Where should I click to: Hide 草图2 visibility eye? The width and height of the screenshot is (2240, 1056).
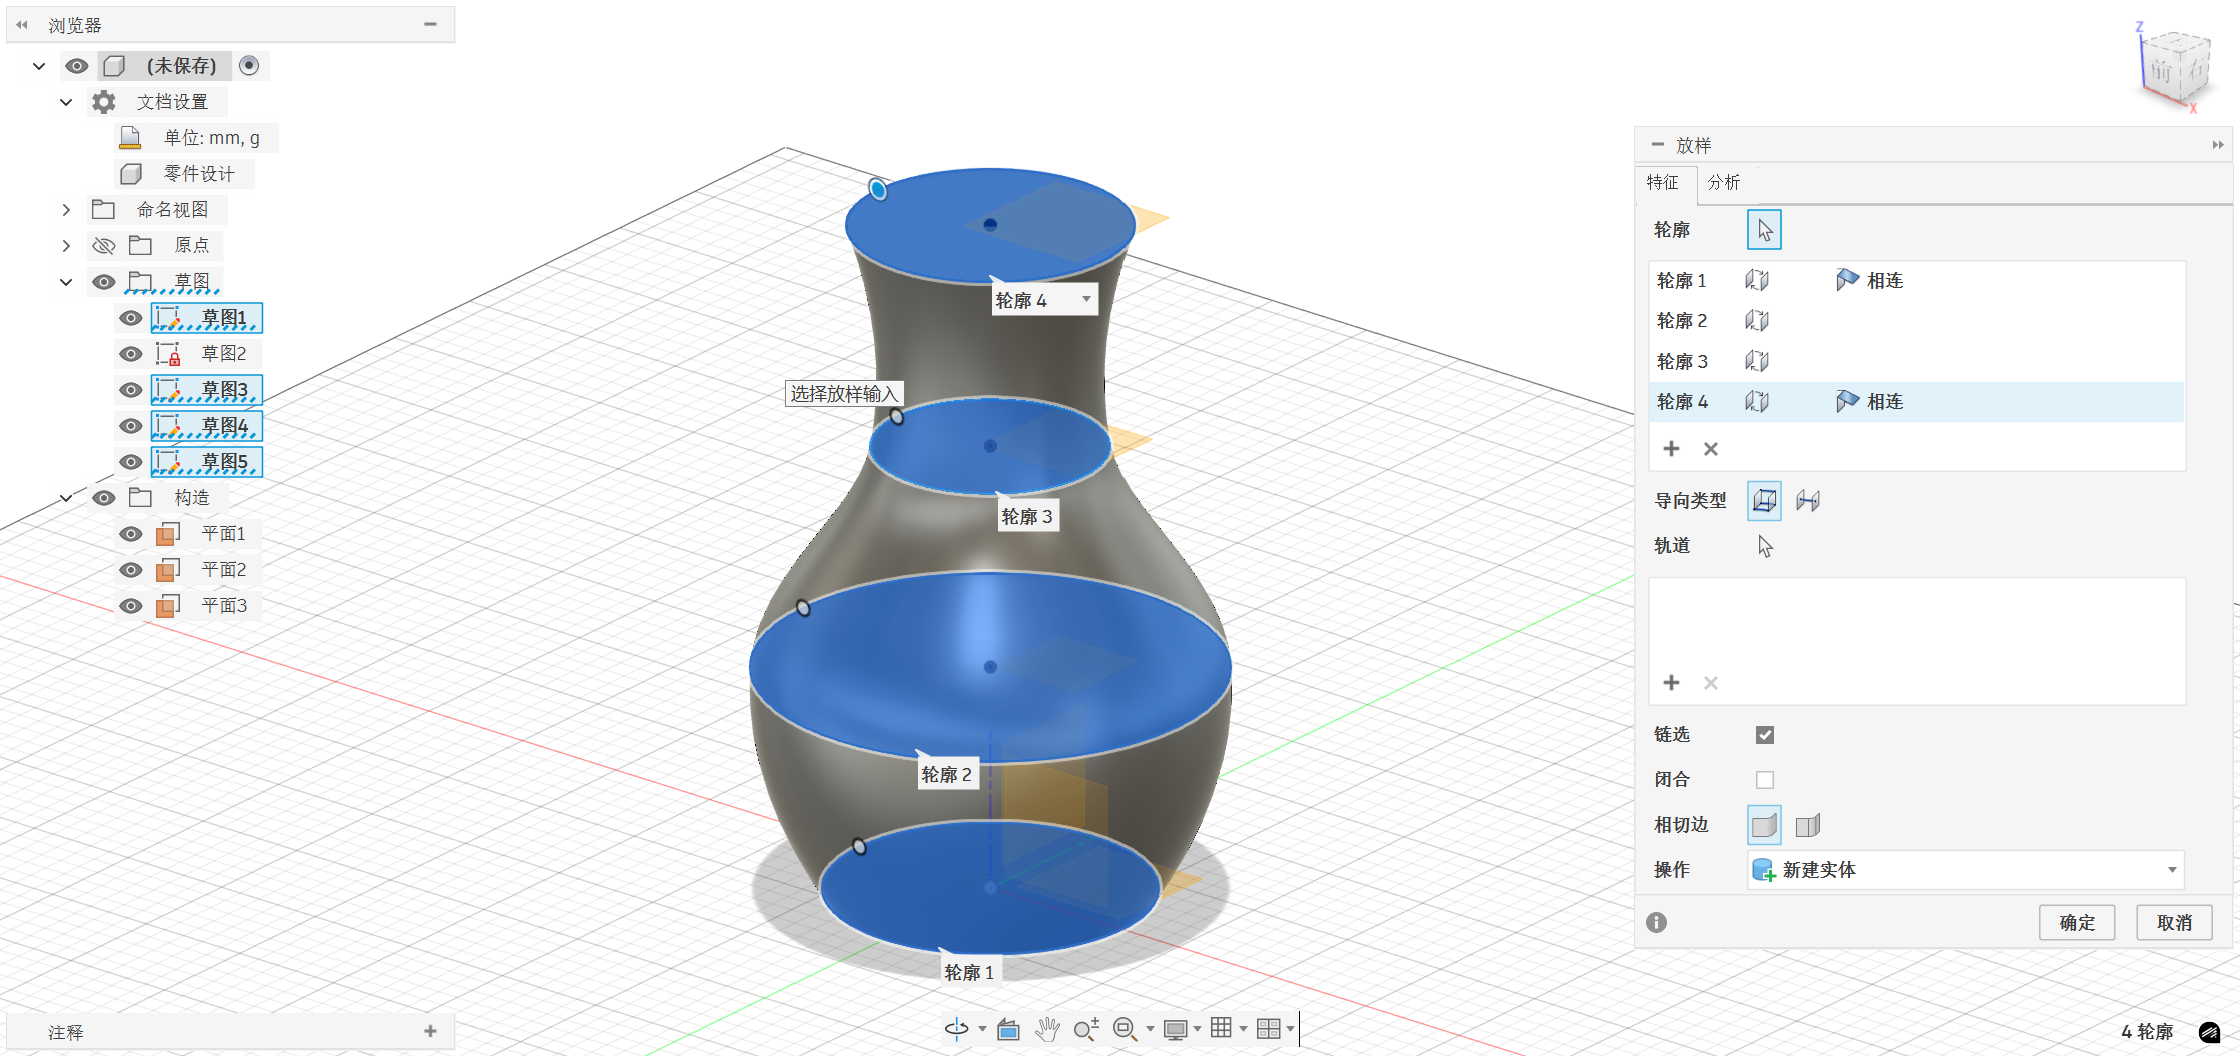[130, 354]
